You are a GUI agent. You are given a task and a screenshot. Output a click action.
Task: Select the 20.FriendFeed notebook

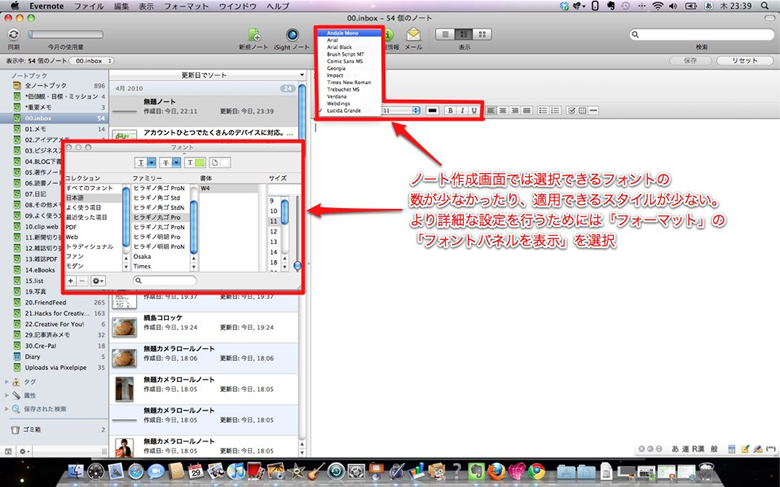pyautogui.click(x=54, y=302)
